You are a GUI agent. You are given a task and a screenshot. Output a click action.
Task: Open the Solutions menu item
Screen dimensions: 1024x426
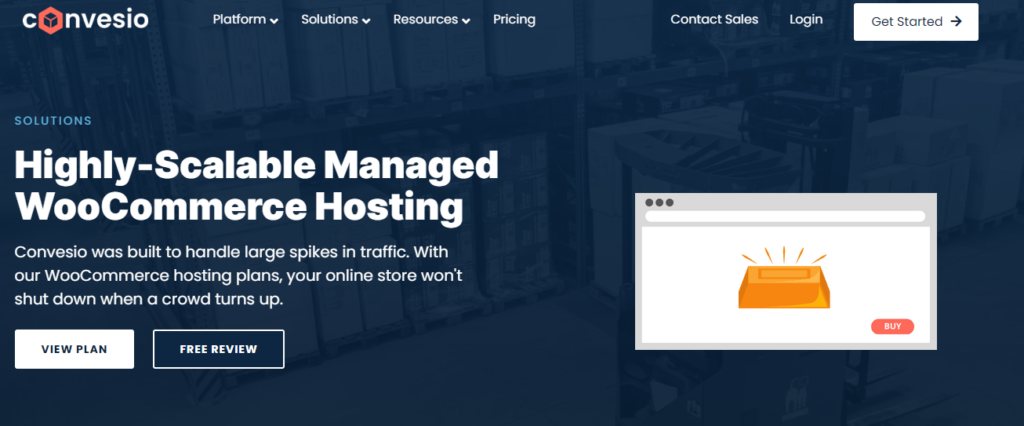[x=329, y=20]
